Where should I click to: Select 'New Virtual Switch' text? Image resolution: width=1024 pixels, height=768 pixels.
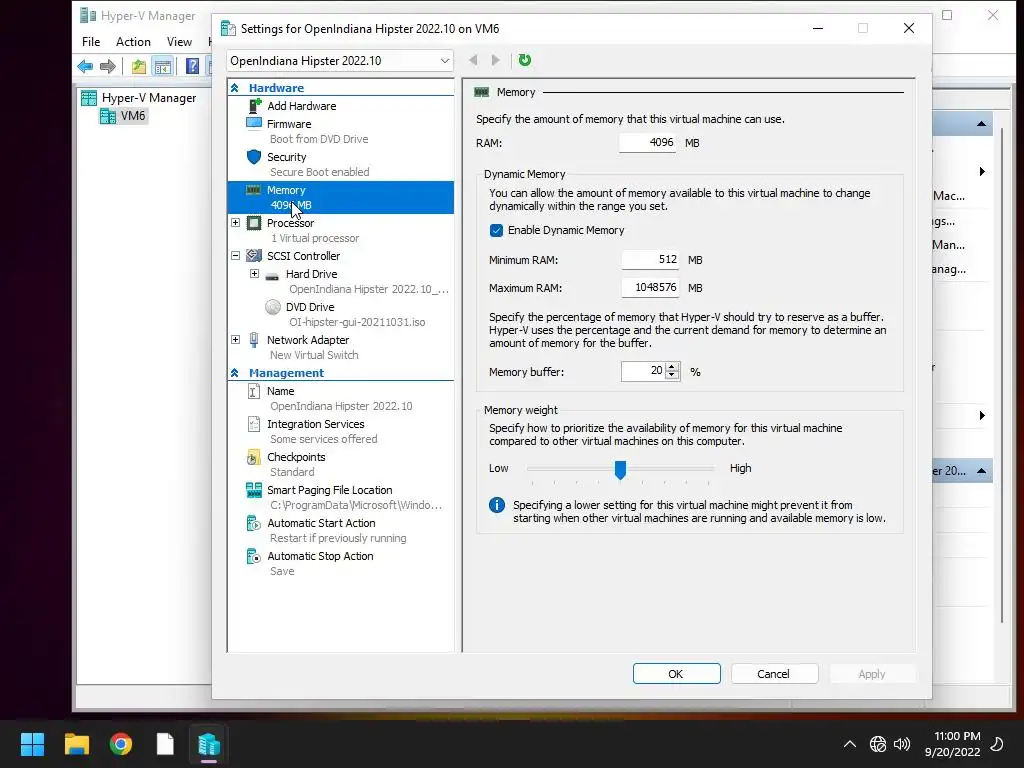point(314,355)
